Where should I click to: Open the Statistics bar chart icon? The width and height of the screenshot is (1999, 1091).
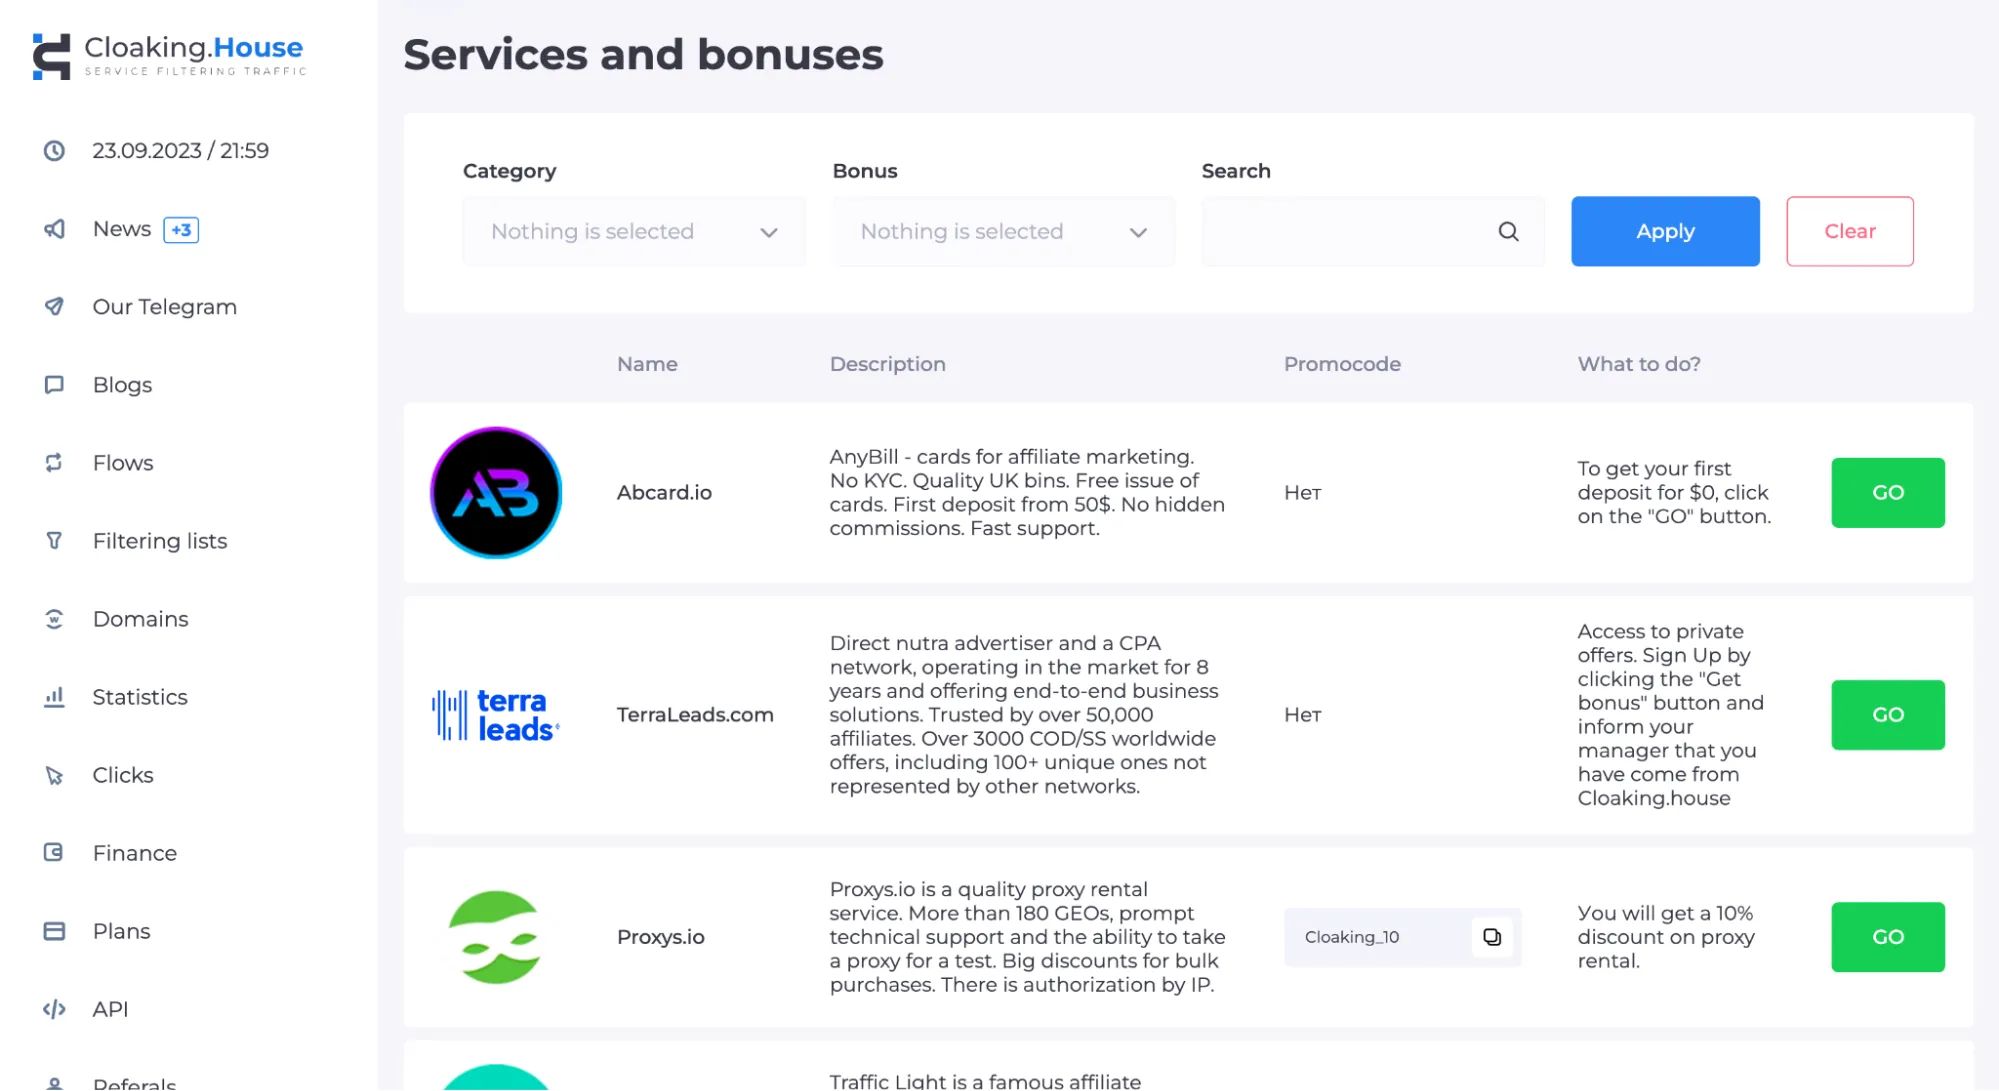54,697
